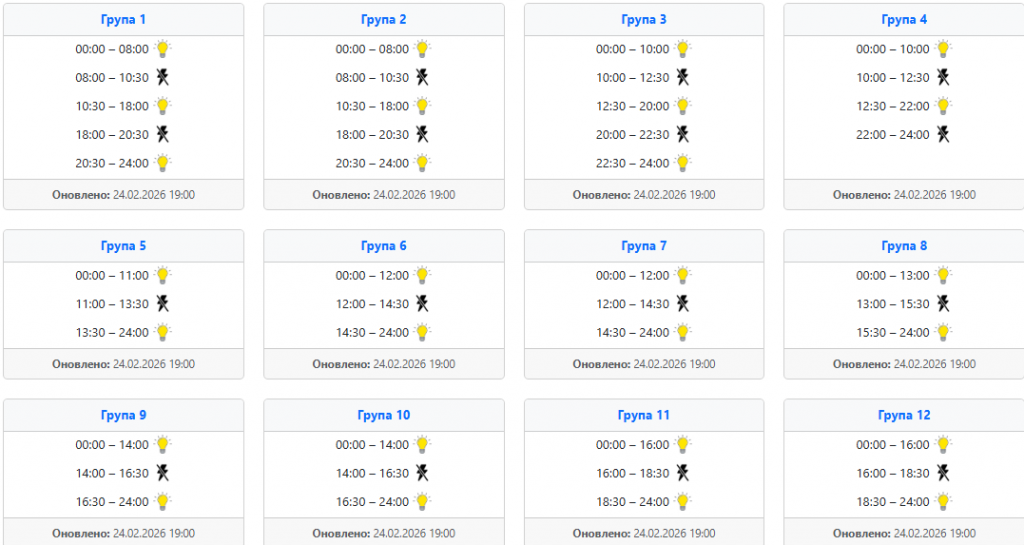Click light bulb for Група 6 14:30–24:00

coord(423,332)
